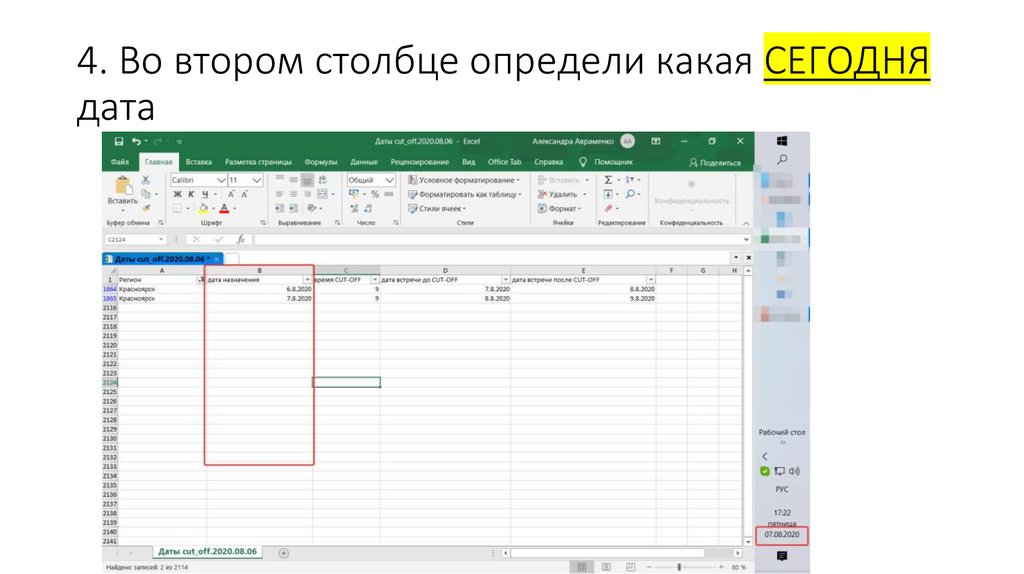Click the Copy icon under scissors
This screenshot has width=1024, height=574.
[146, 194]
